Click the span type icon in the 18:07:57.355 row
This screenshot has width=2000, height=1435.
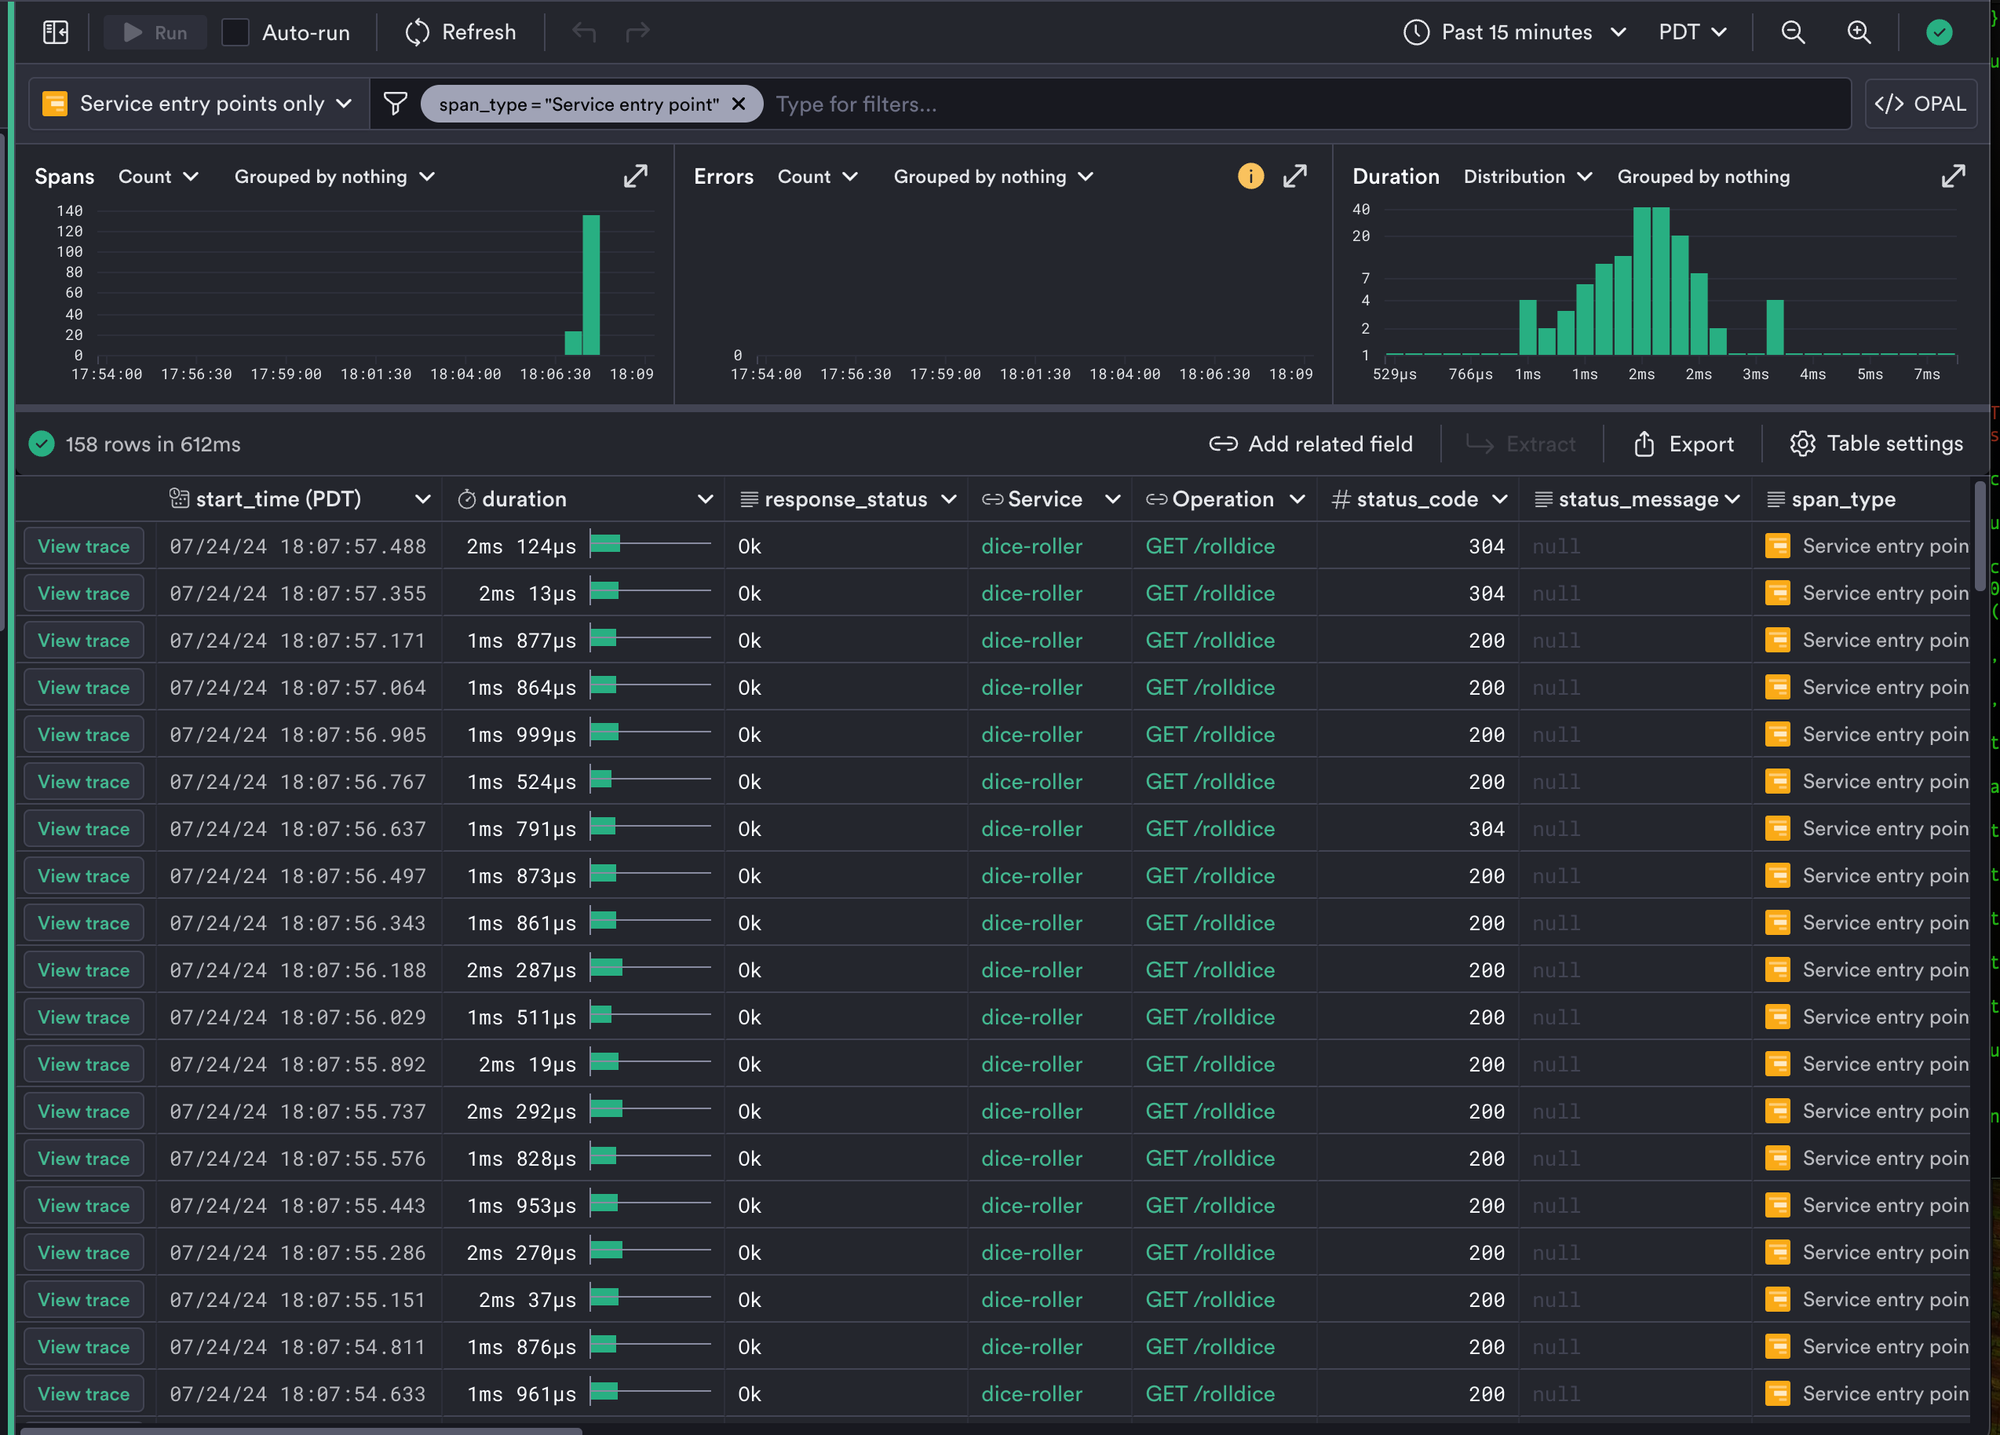tap(1777, 593)
